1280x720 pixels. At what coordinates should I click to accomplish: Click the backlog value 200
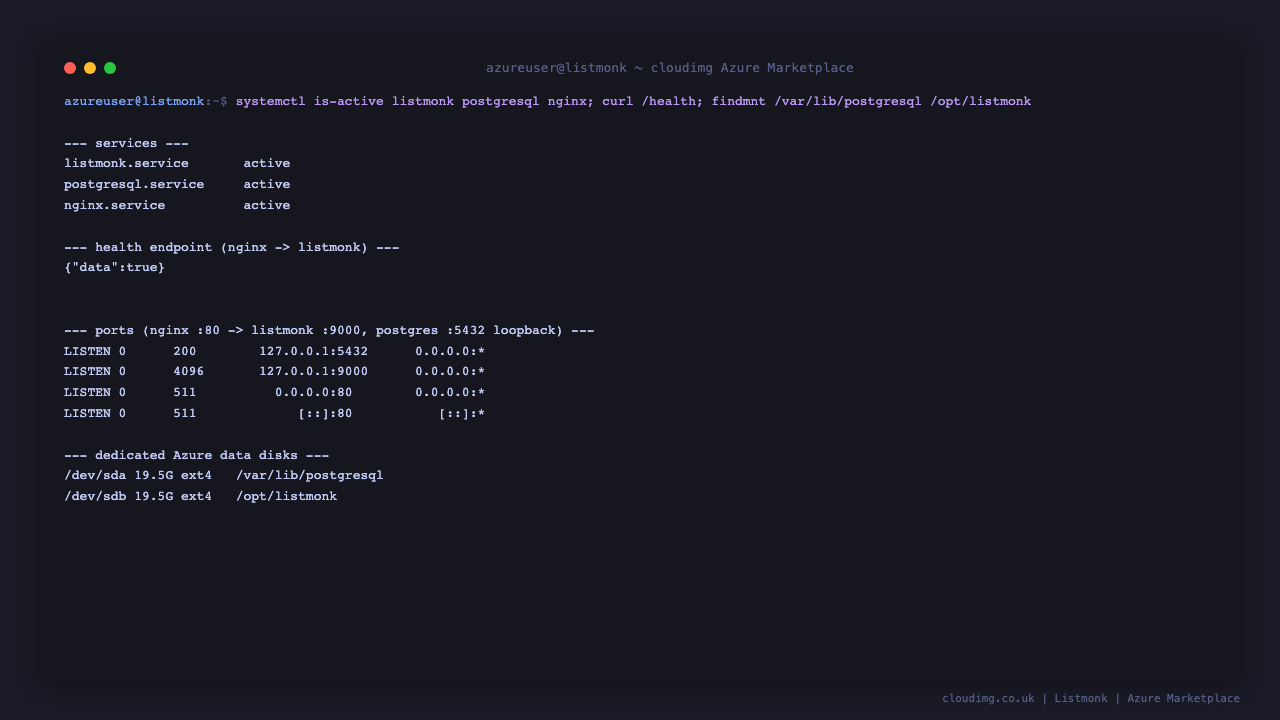tap(185, 352)
